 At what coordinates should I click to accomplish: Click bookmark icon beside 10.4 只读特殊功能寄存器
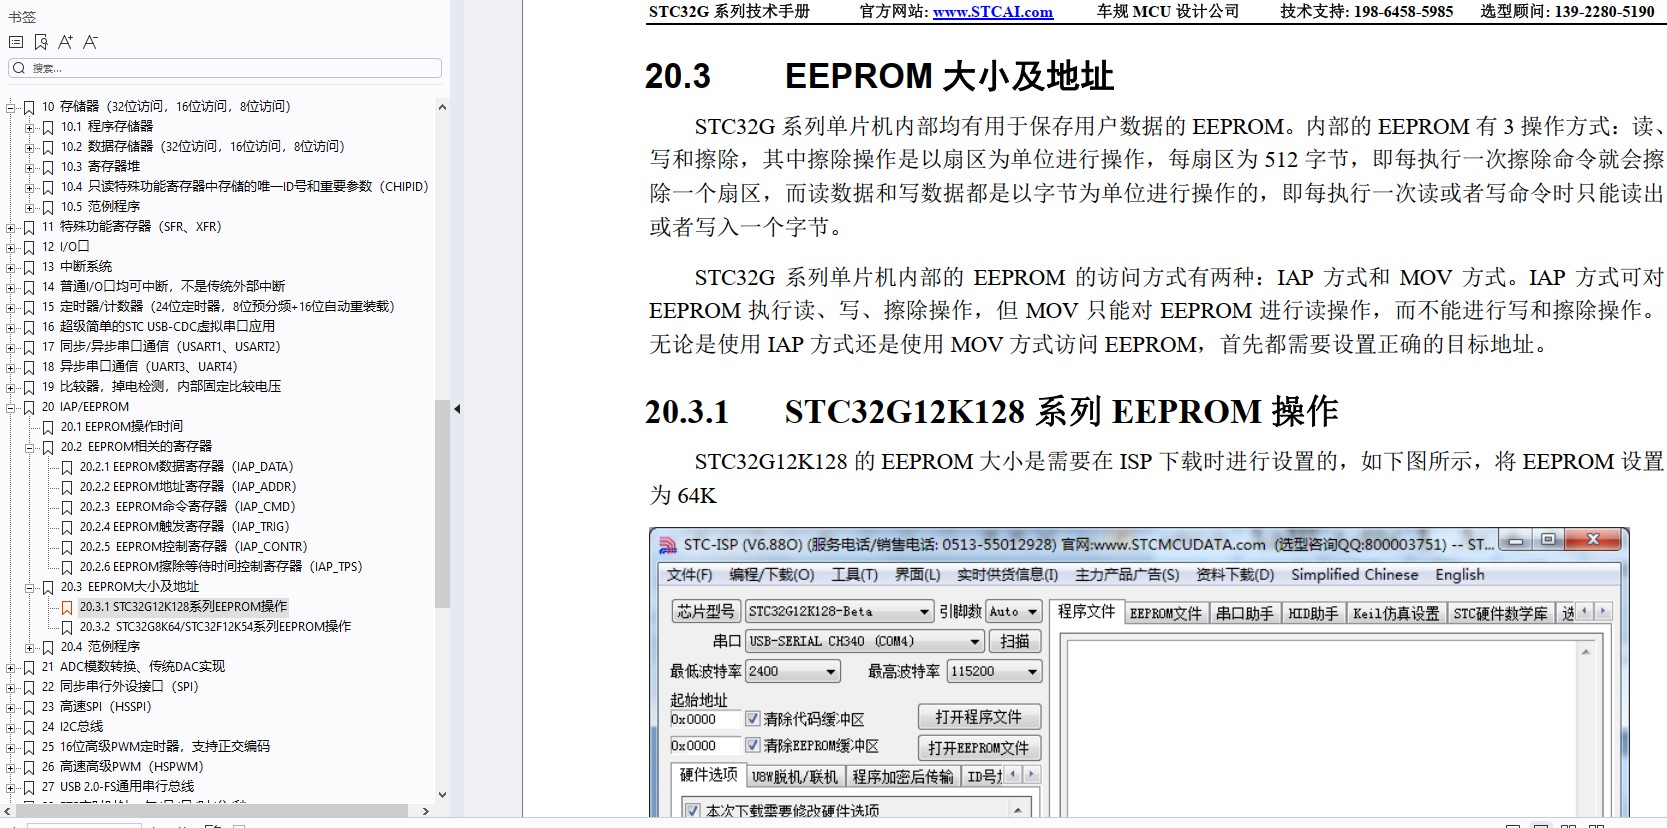(x=48, y=187)
